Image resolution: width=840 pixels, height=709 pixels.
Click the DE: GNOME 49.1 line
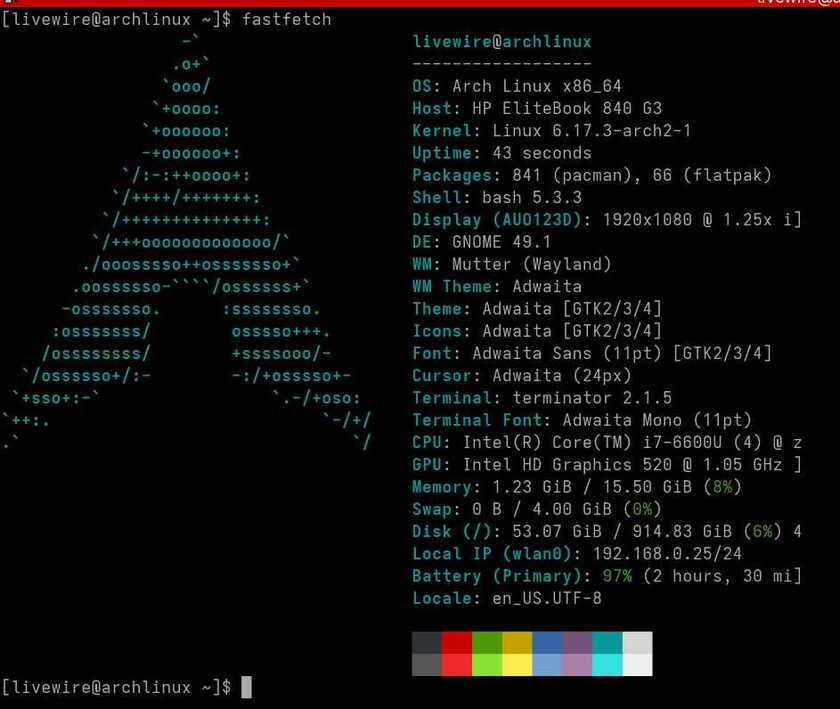(x=481, y=242)
